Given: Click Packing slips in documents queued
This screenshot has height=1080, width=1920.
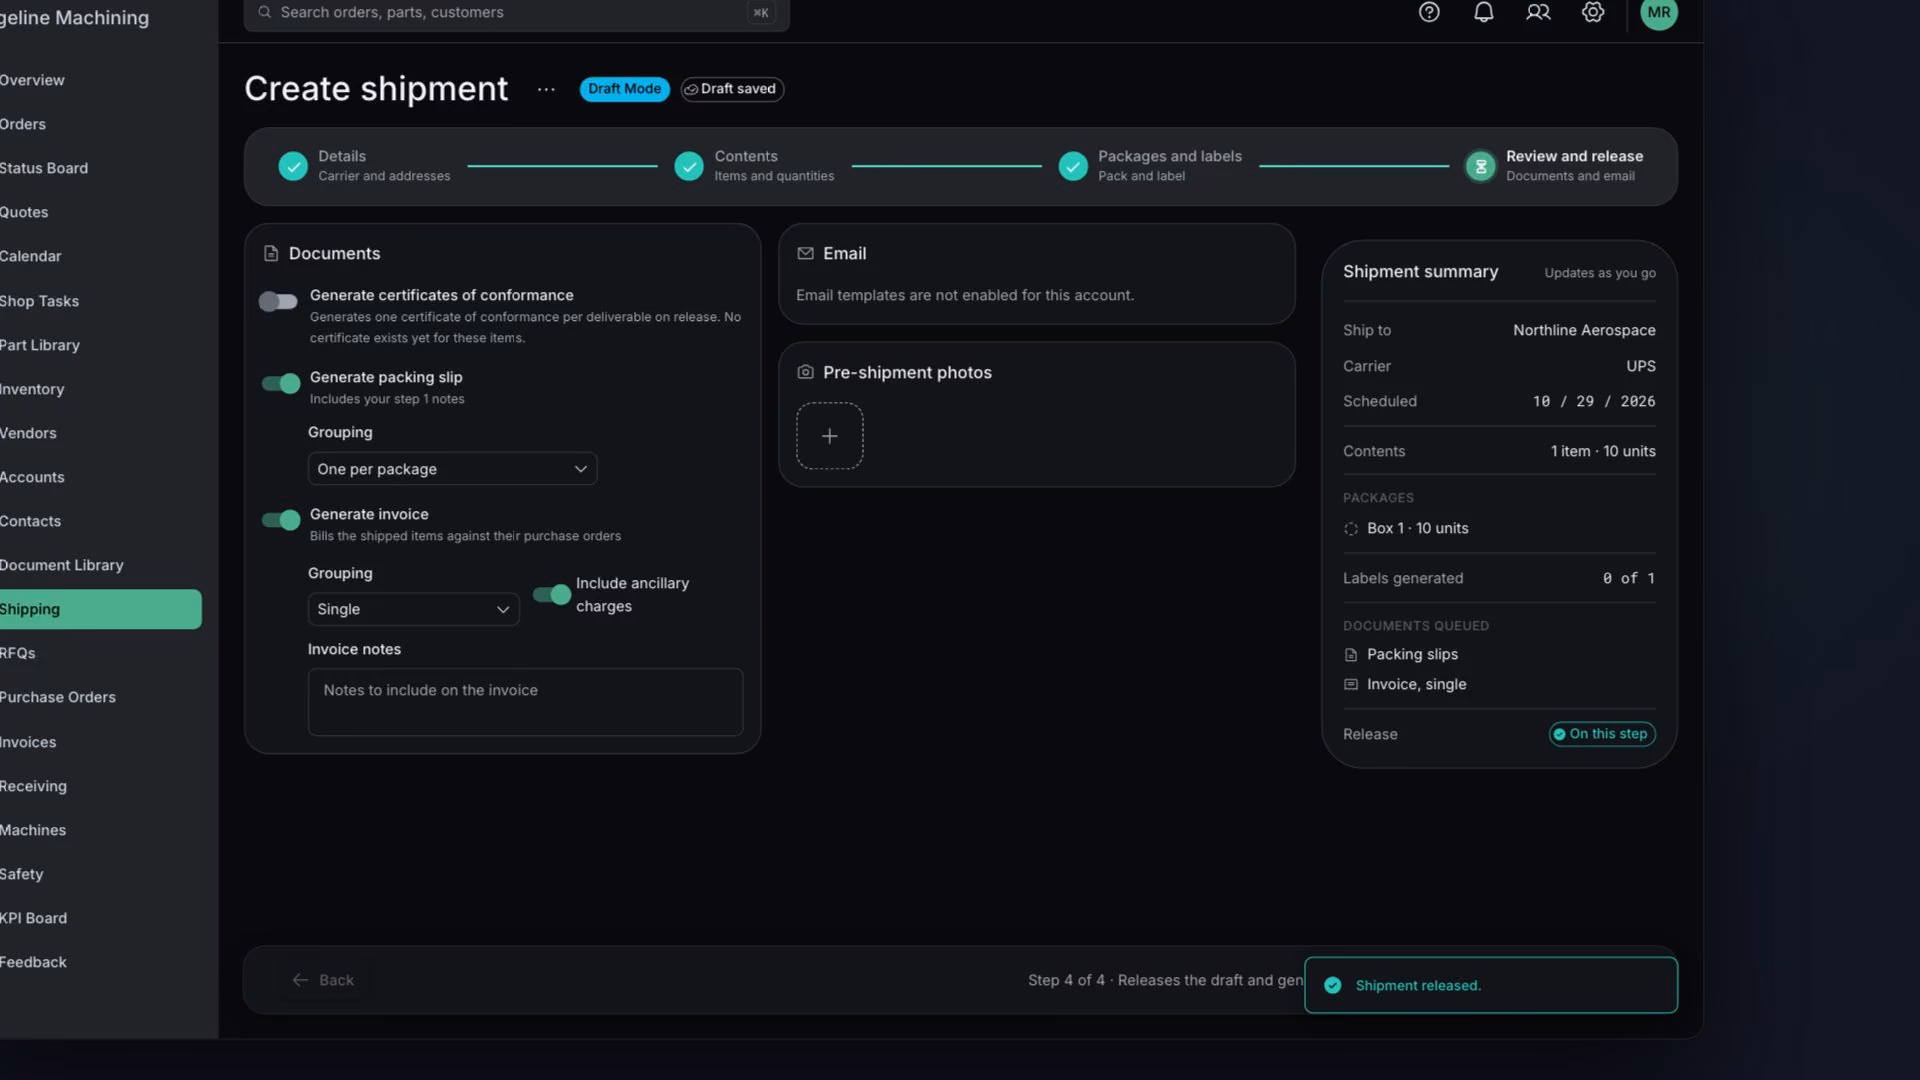Looking at the screenshot, I should (1412, 654).
